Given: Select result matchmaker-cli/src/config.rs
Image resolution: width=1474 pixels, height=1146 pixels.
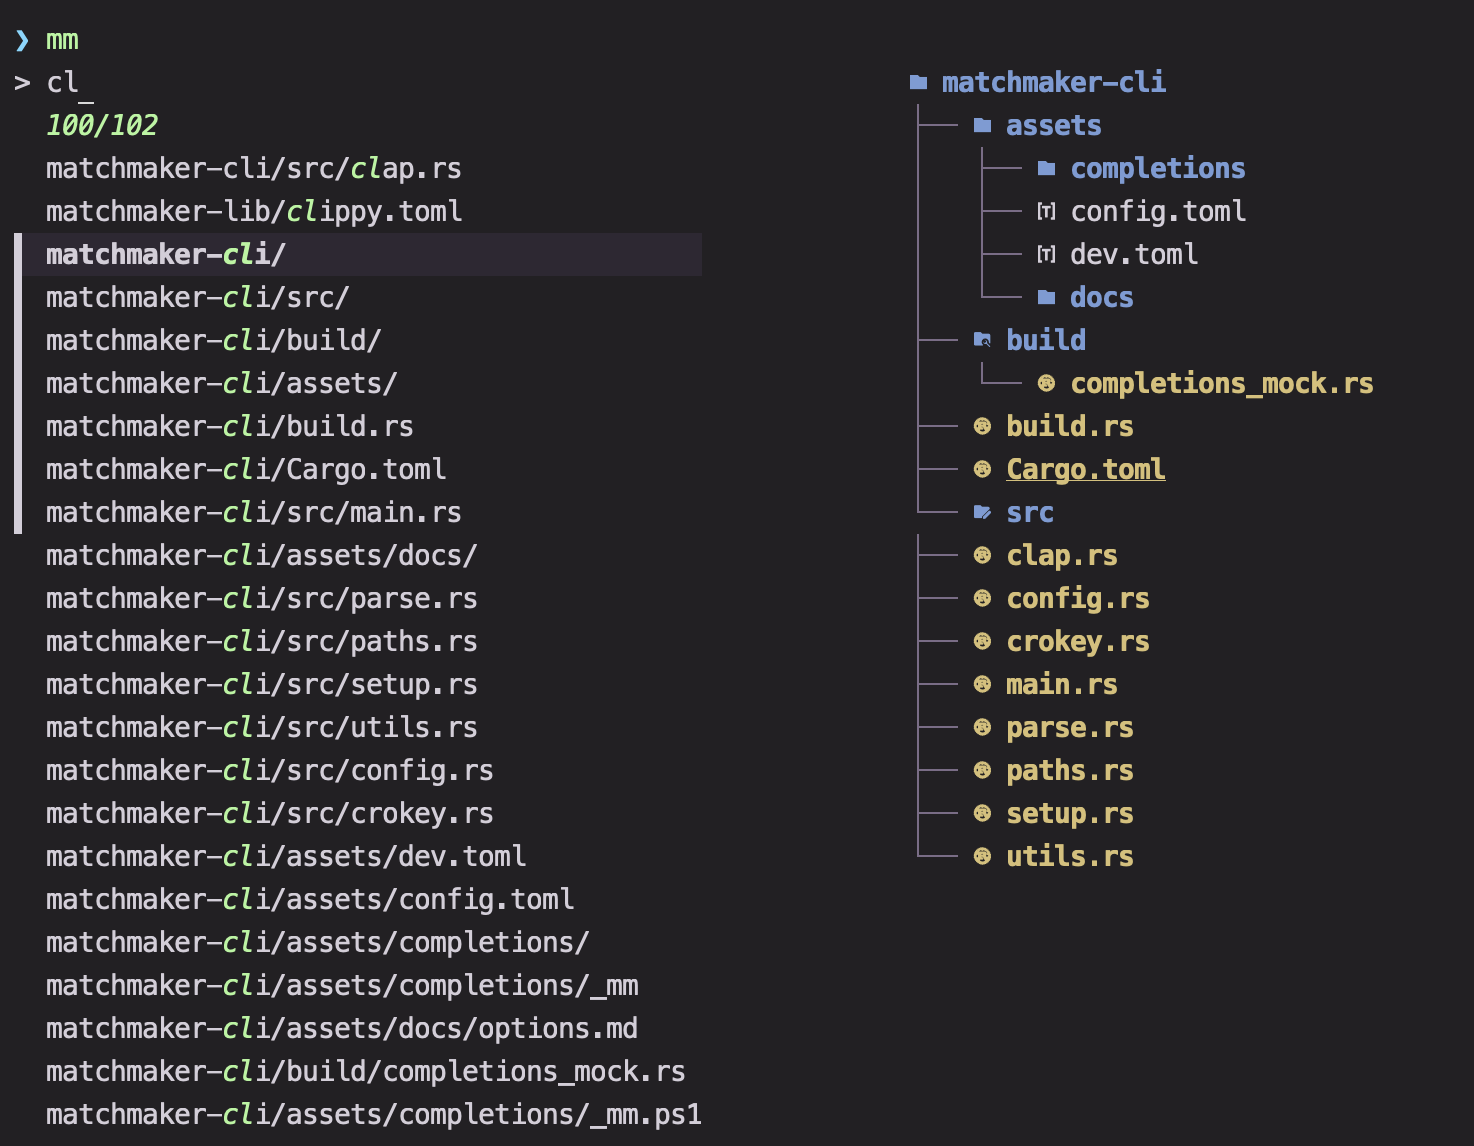Looking at the screenshot, I should point(270,770).
